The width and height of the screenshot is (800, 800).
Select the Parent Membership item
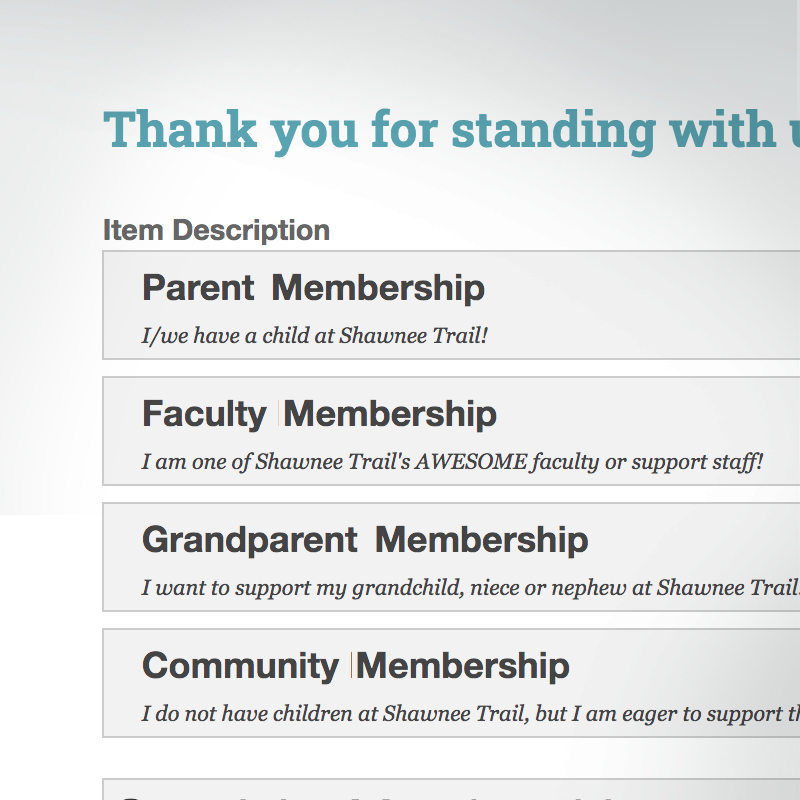(400, 305)
